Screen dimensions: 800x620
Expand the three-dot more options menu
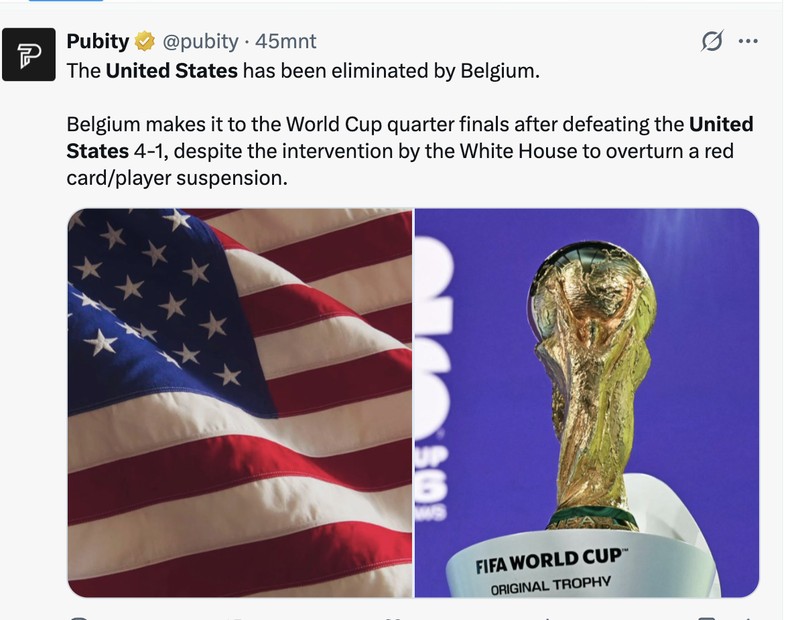(748, 41)
